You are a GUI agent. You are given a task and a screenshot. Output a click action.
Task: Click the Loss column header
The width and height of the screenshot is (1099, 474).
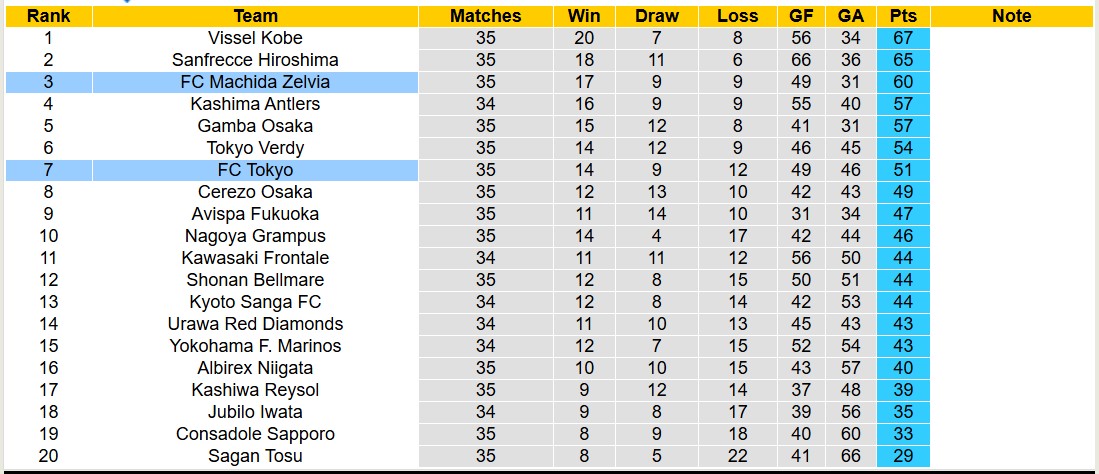click(737, 16)
